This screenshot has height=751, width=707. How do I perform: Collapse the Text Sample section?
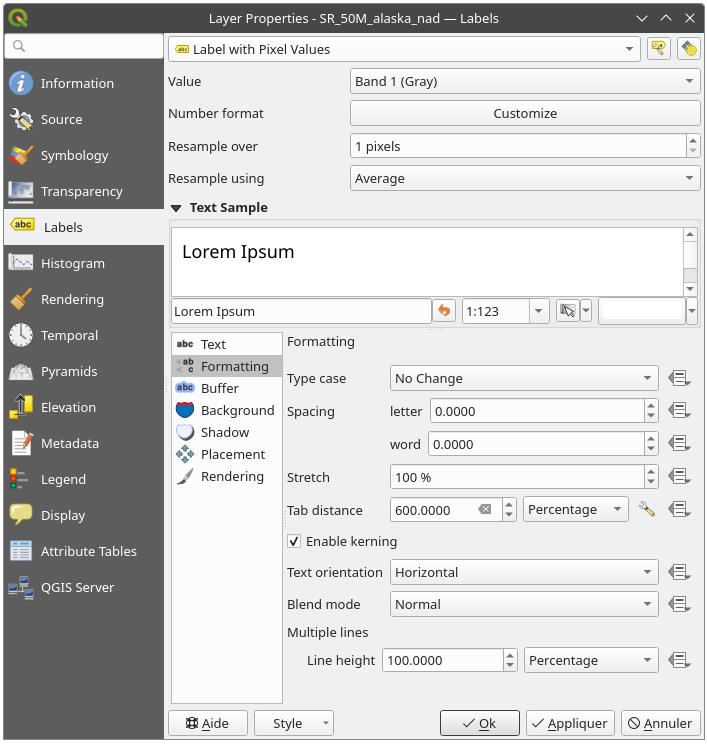pyautogui.click(x=176, y=208)
